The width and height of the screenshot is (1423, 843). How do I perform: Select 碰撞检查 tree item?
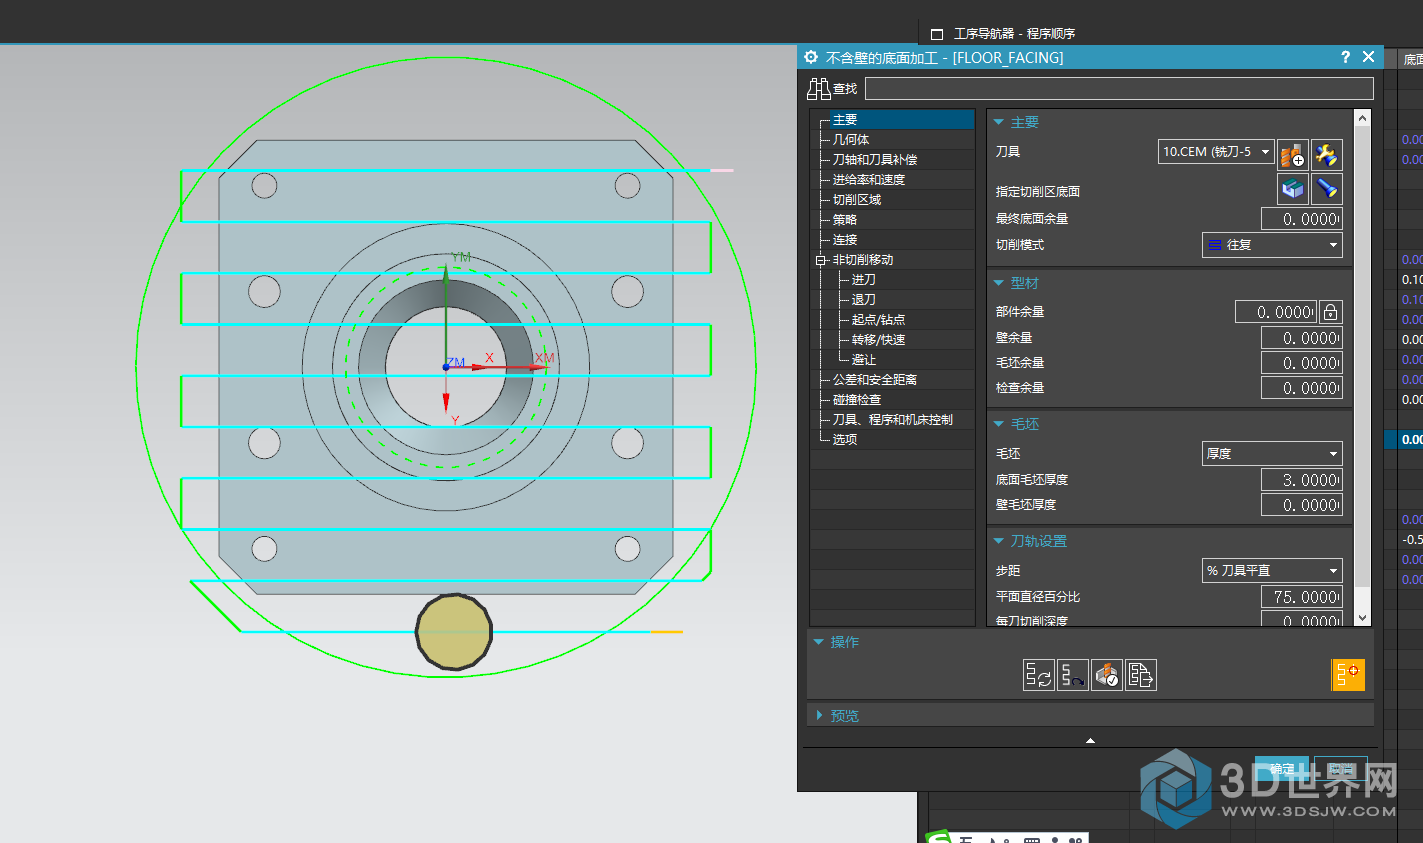(x=856, y=400)
